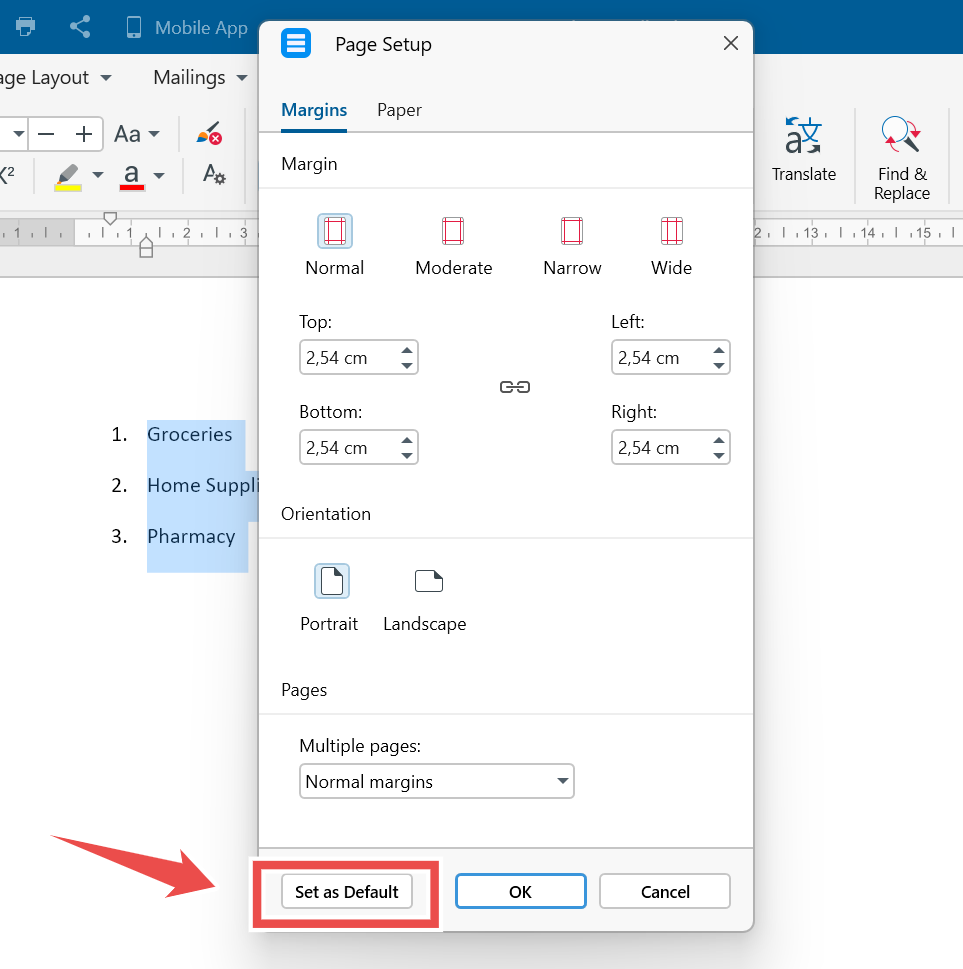Apply the red font color

point(132,177)
